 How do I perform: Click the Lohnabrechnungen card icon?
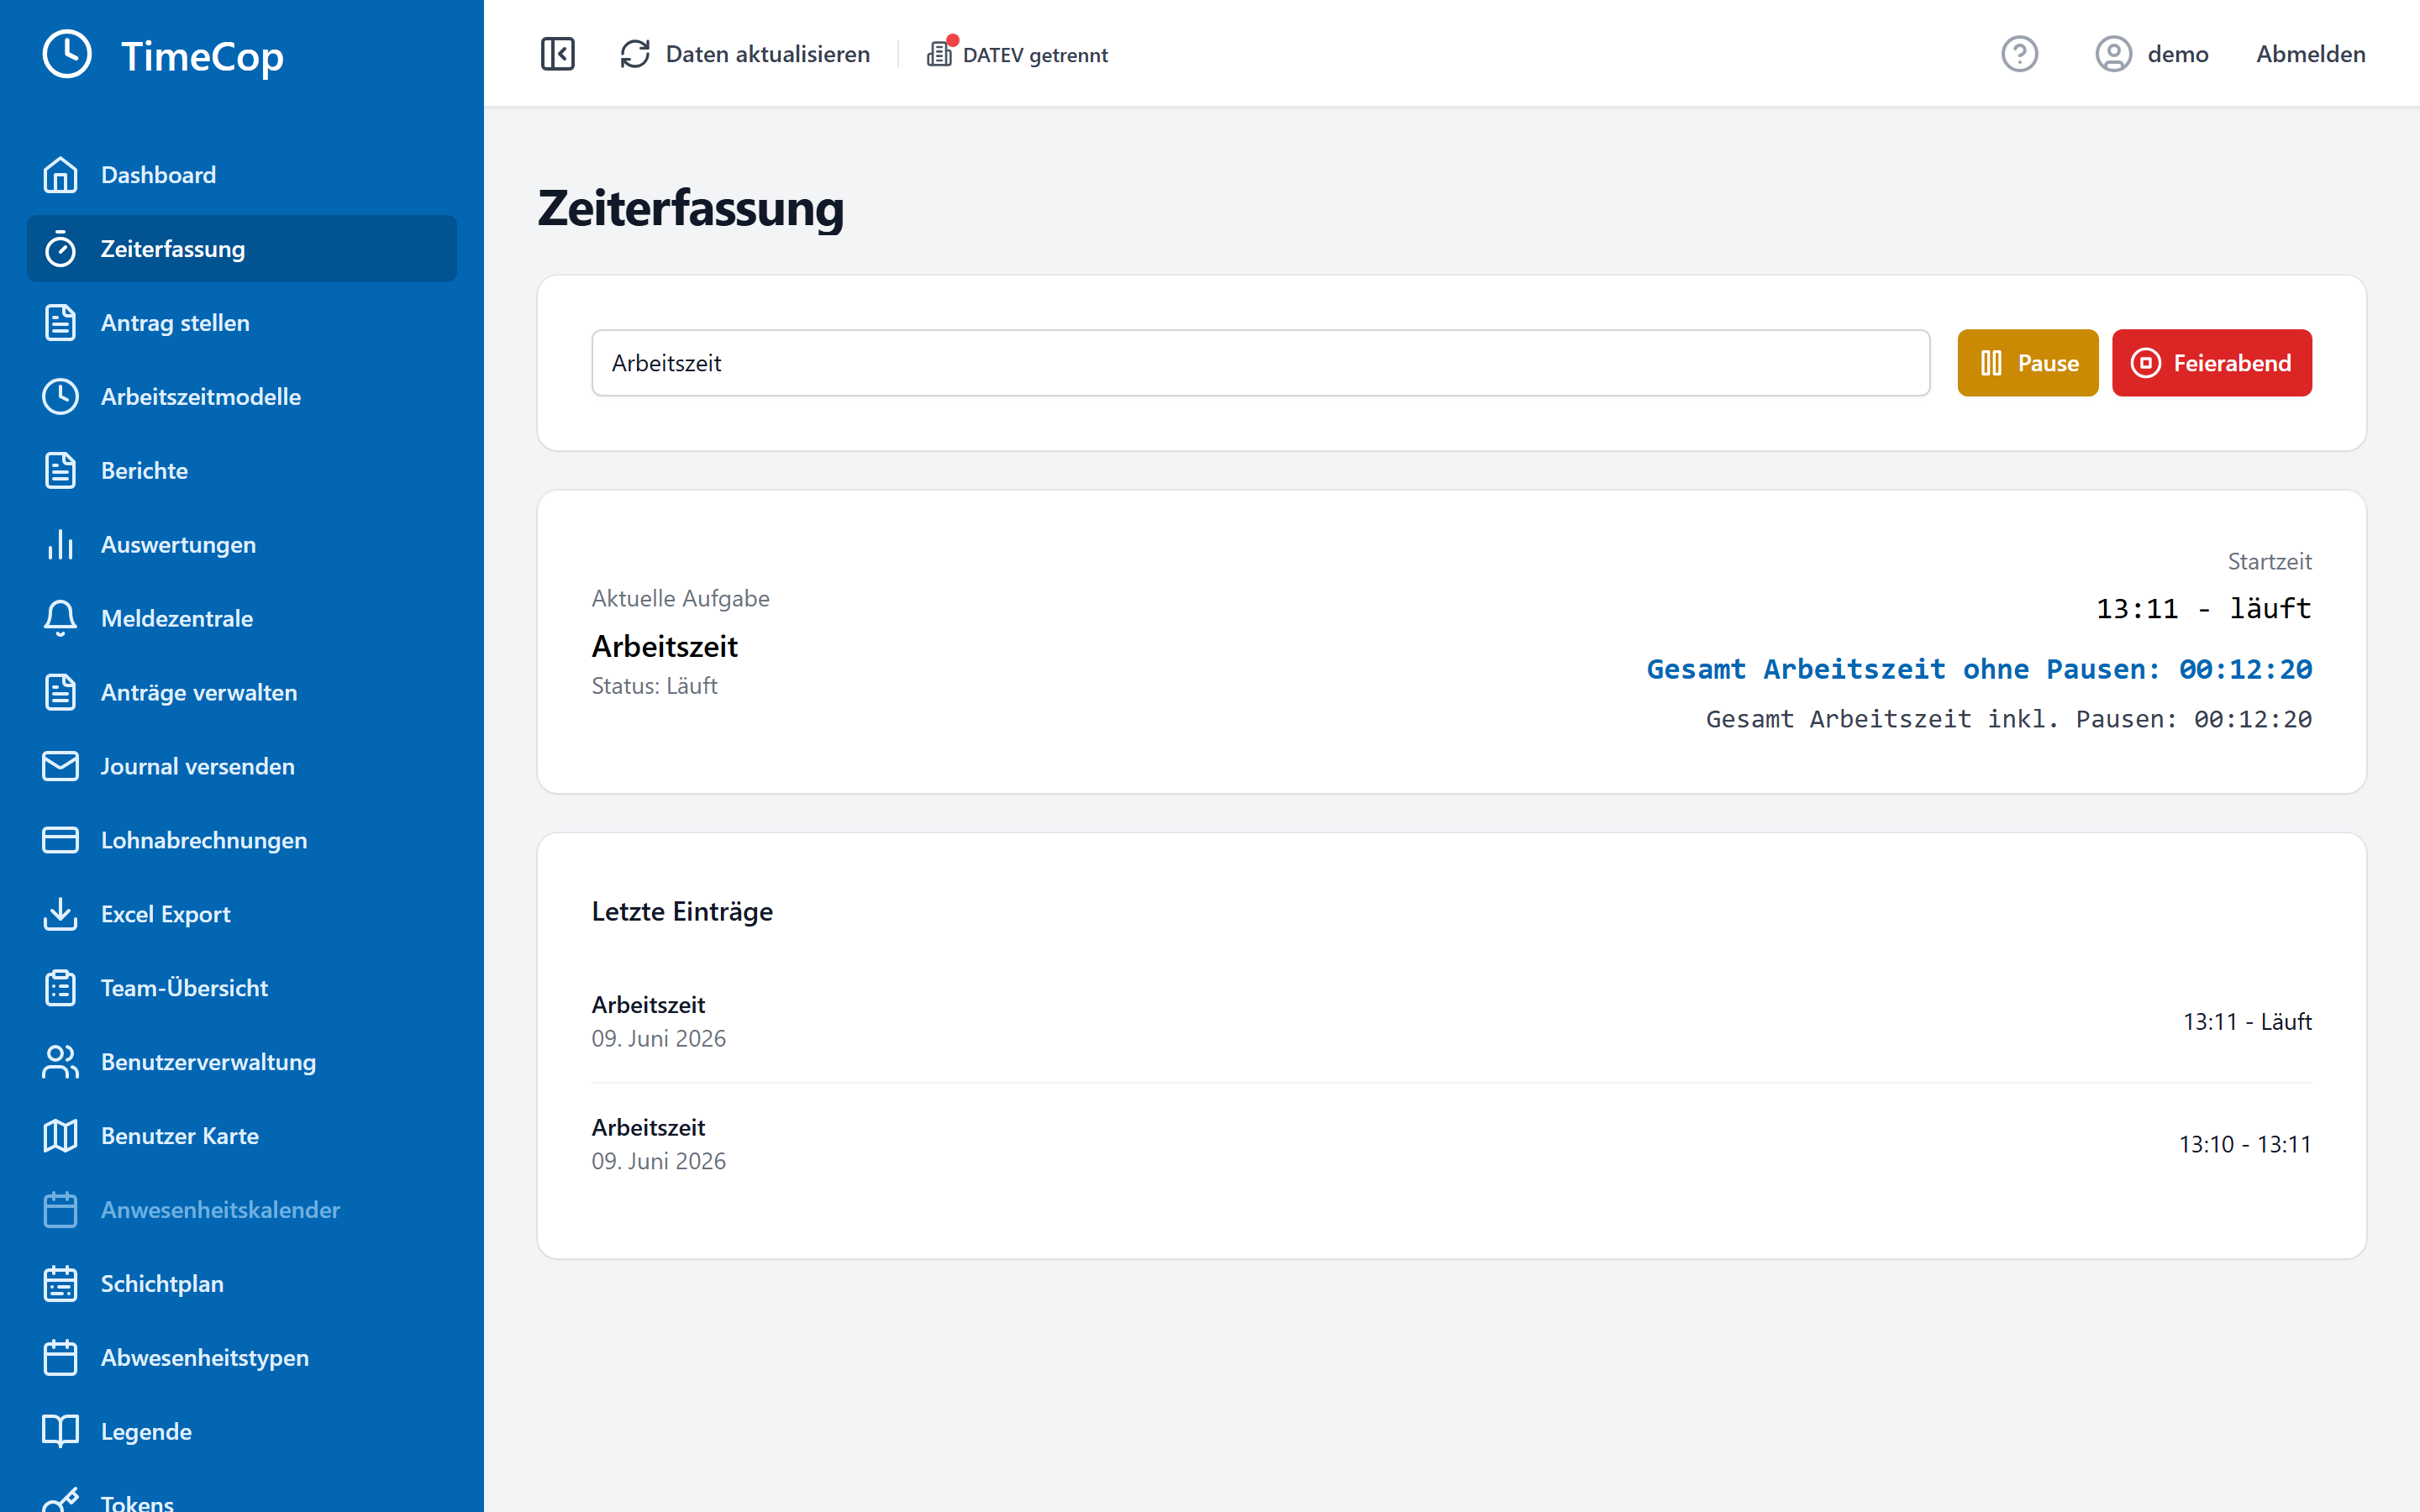coord(60,841)
